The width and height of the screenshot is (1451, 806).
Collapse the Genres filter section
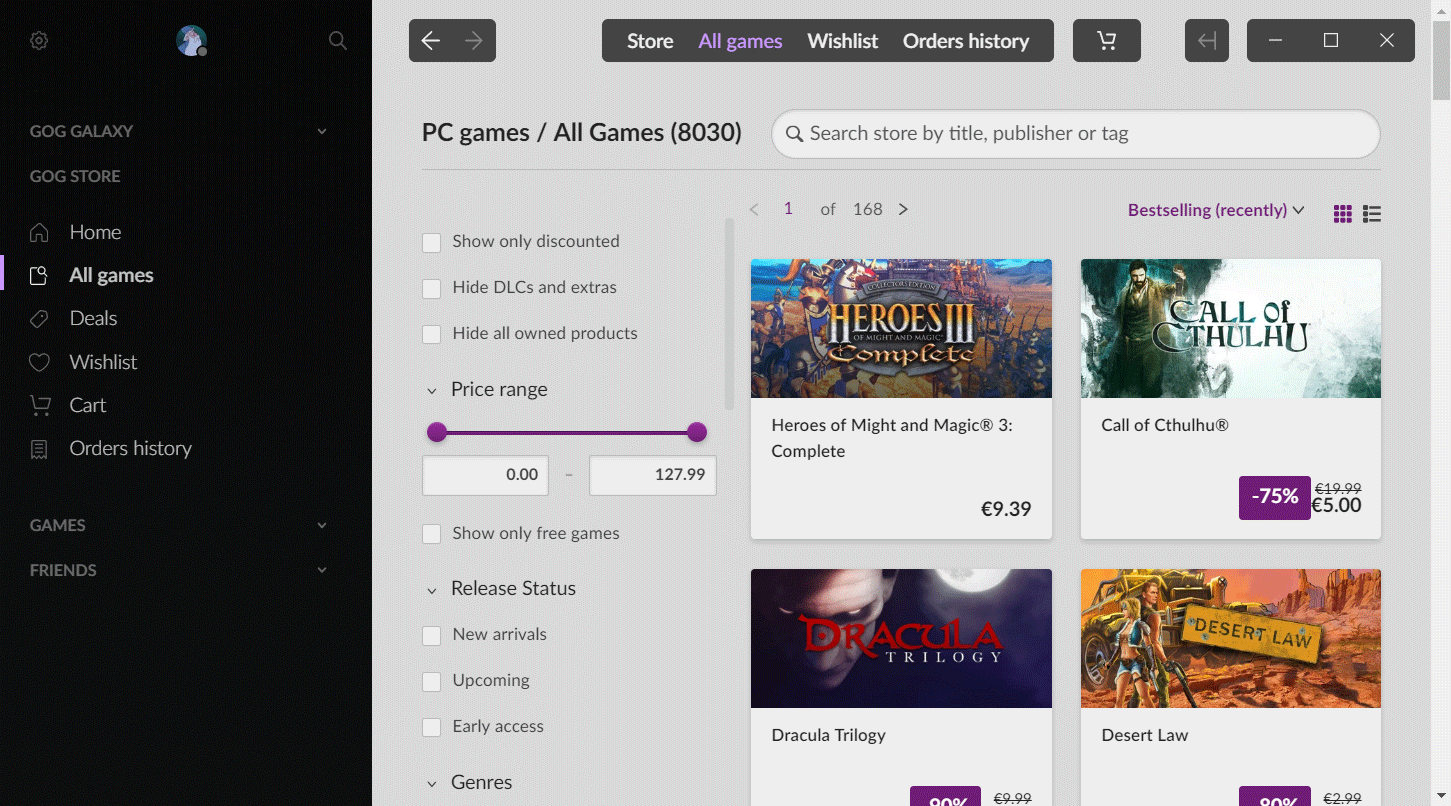432,784
